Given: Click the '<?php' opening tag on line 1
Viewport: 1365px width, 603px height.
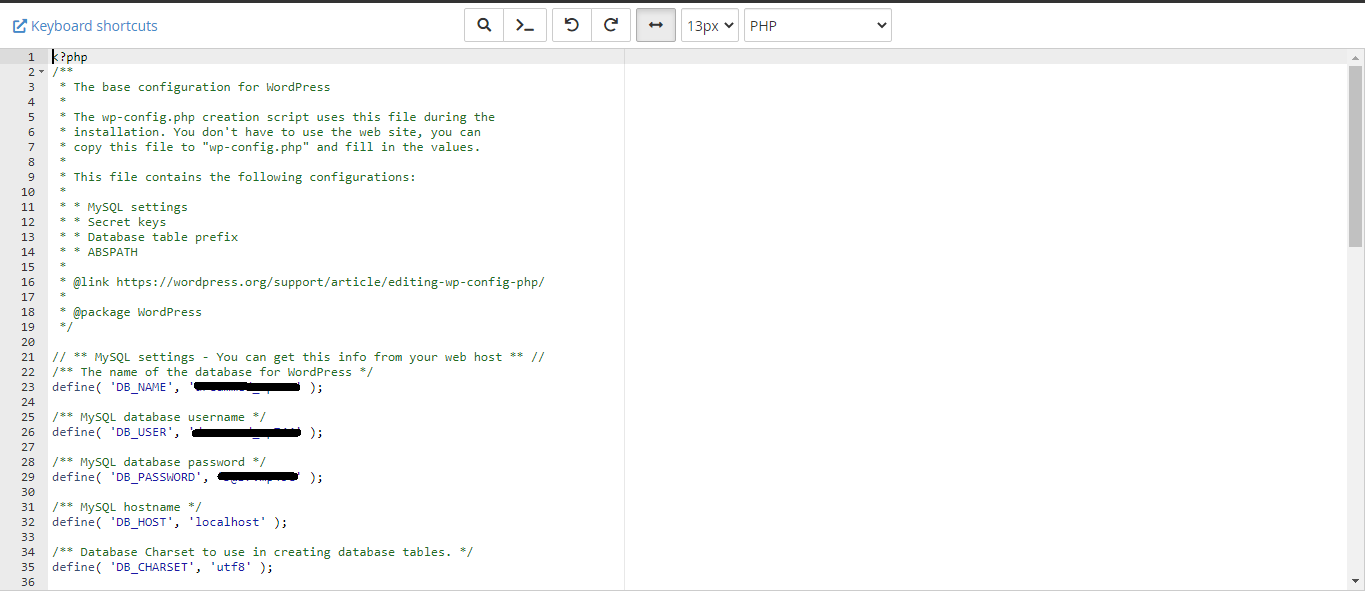Looking at the screenshot, I should pos(70,57).
